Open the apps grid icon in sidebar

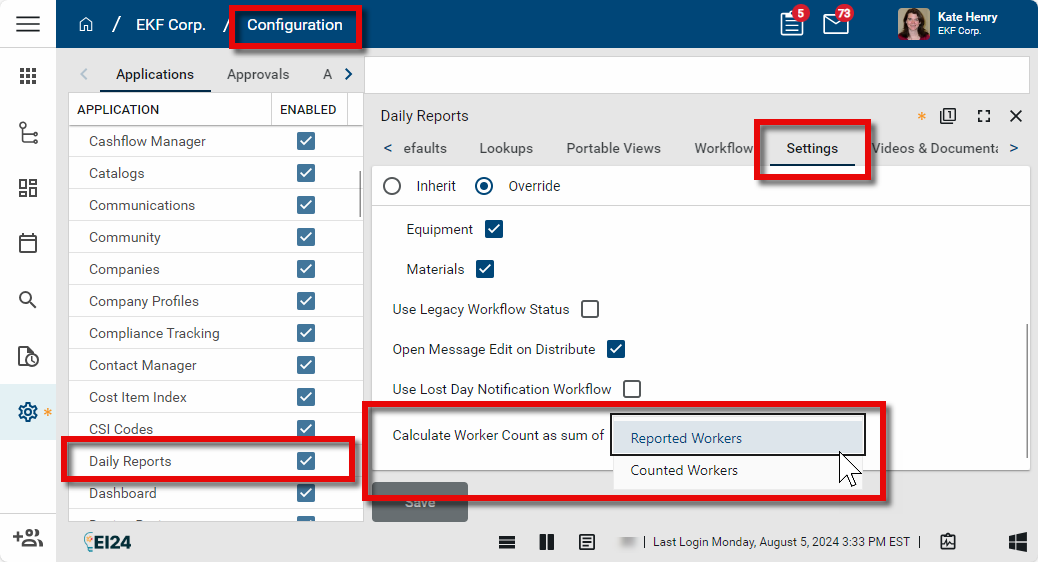coord(28,76)
